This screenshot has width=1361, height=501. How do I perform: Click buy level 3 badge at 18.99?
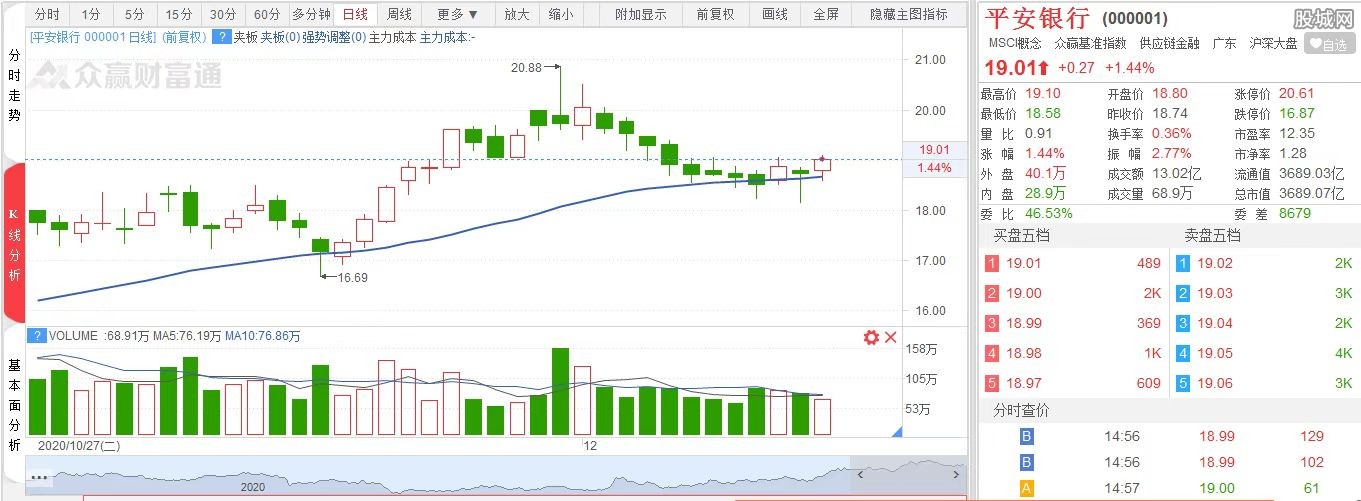pos(992,324)
